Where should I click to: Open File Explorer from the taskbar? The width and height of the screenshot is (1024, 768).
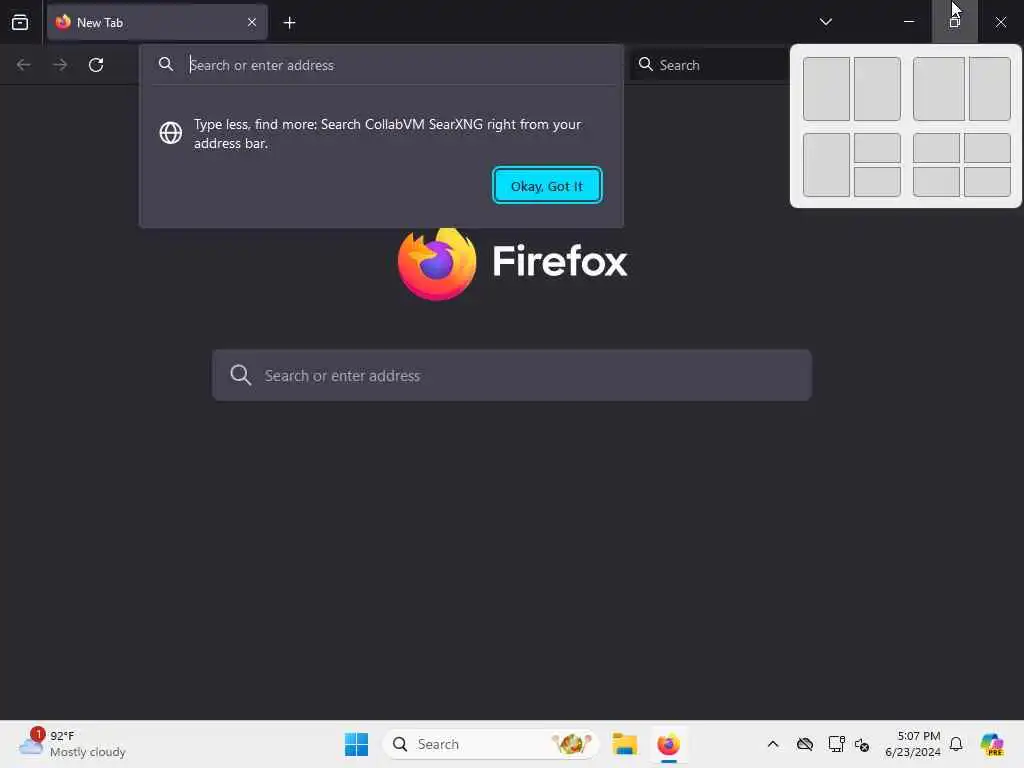pyautogui.click(x=624, y=744)
